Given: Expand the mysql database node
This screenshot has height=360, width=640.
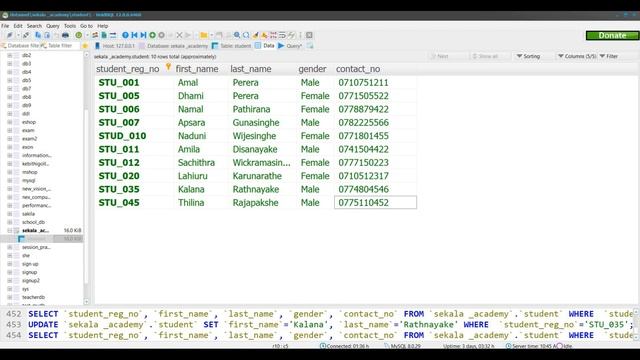Looking at the screenshot, I should 9,180.
